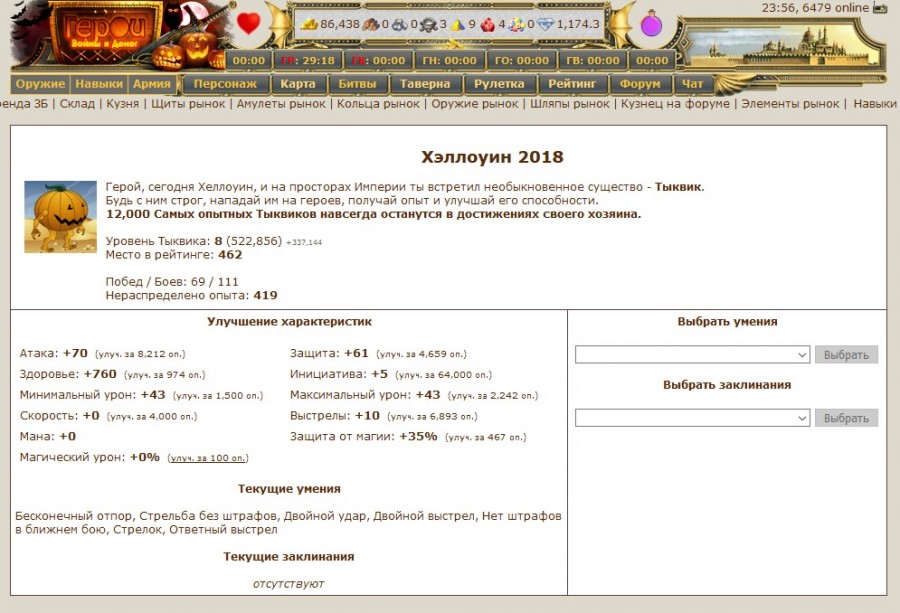Click the 6479 online counter text
The width and height of the screenshot is (900, 613).
click(835, 7)
